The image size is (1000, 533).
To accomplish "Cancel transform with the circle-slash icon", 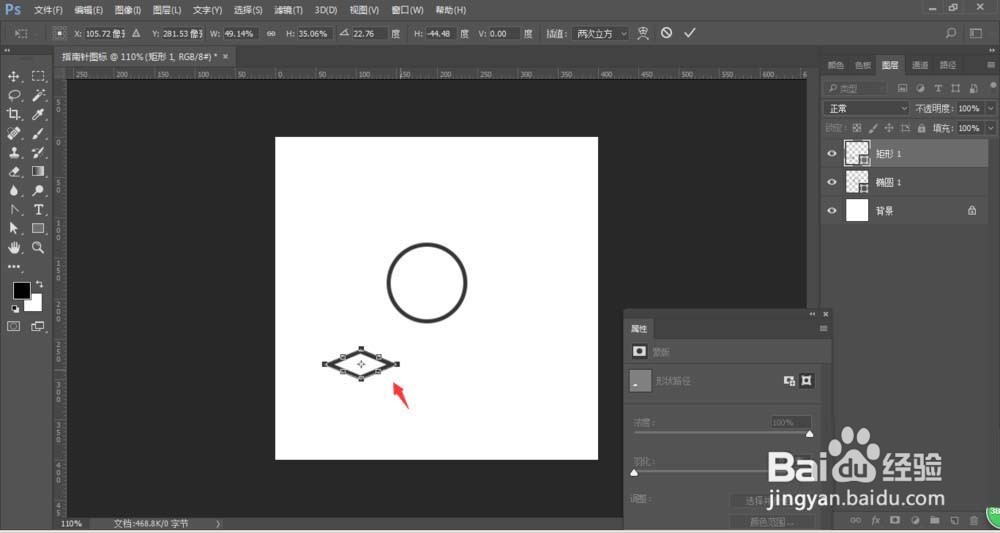I will [x=666, y=33].
